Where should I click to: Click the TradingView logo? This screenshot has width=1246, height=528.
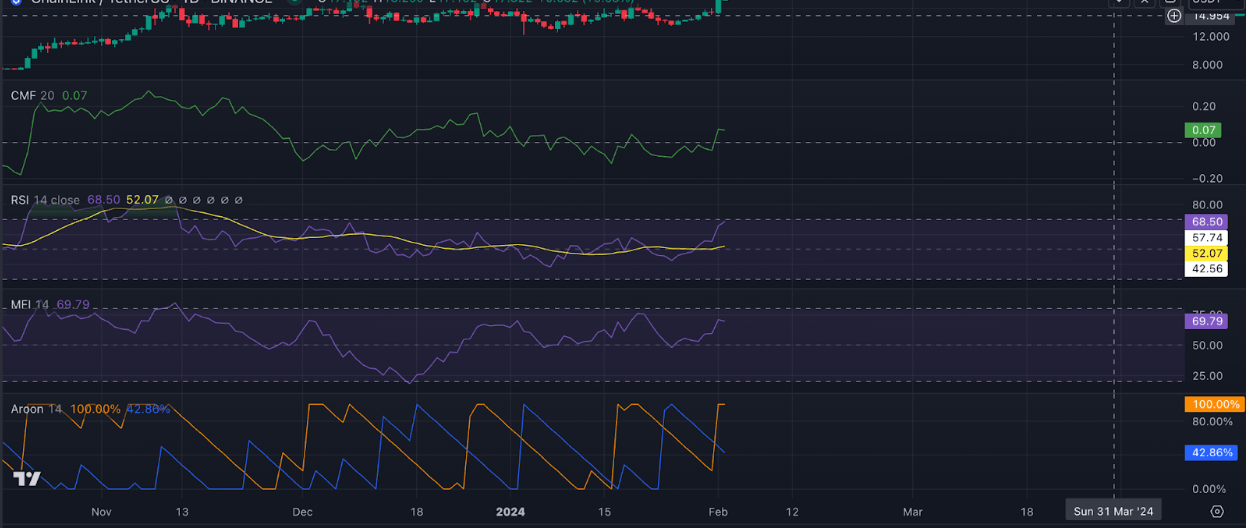(27, 479)
